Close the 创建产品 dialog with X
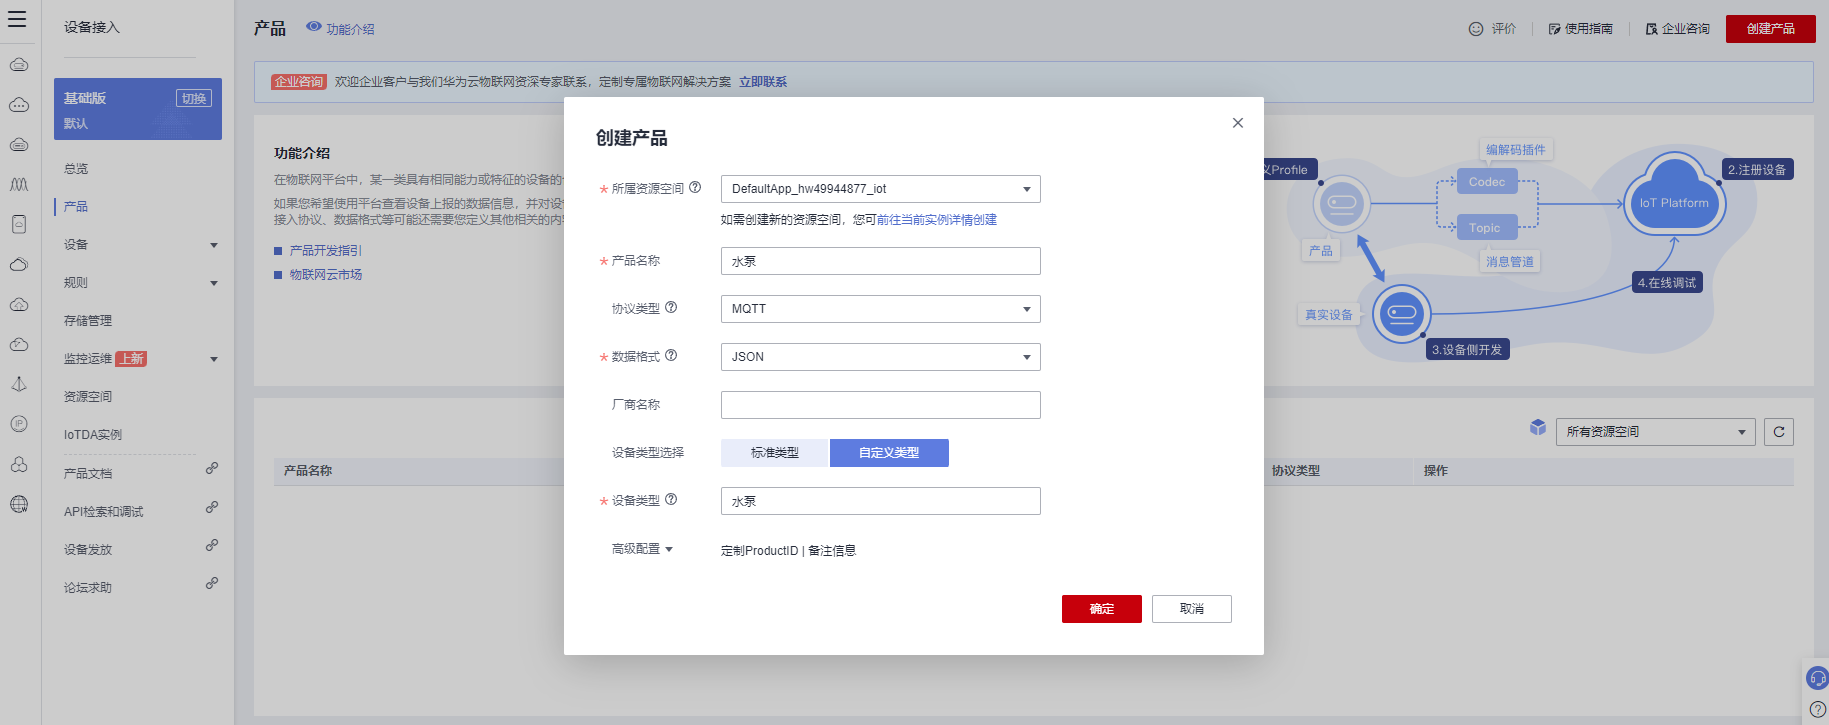Viewport: 1829px width, 725px height. coord(1238,123)
